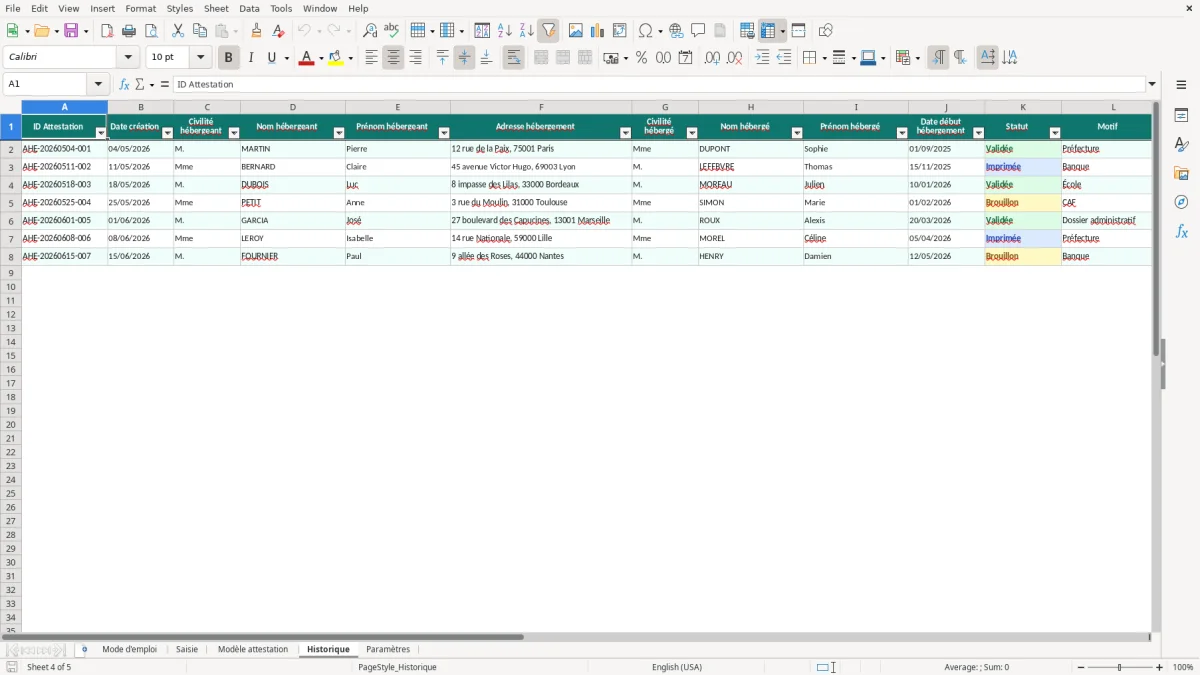Expand the formula bar
Viewport: 1200px width, 675px height.
click(1152, 84)
